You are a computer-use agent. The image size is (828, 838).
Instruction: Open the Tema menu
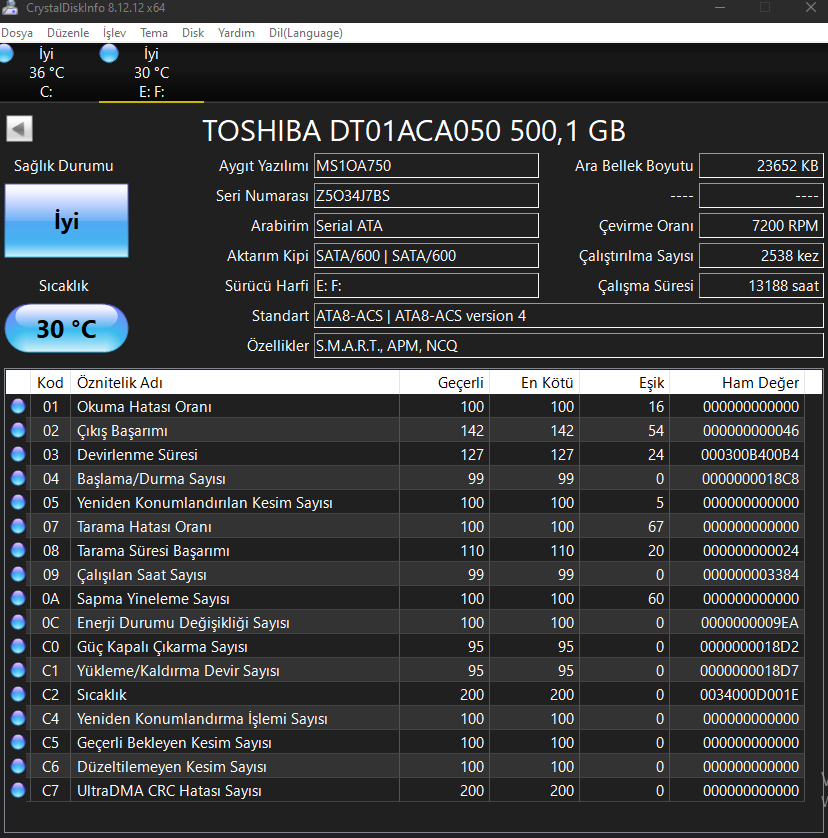154,33
